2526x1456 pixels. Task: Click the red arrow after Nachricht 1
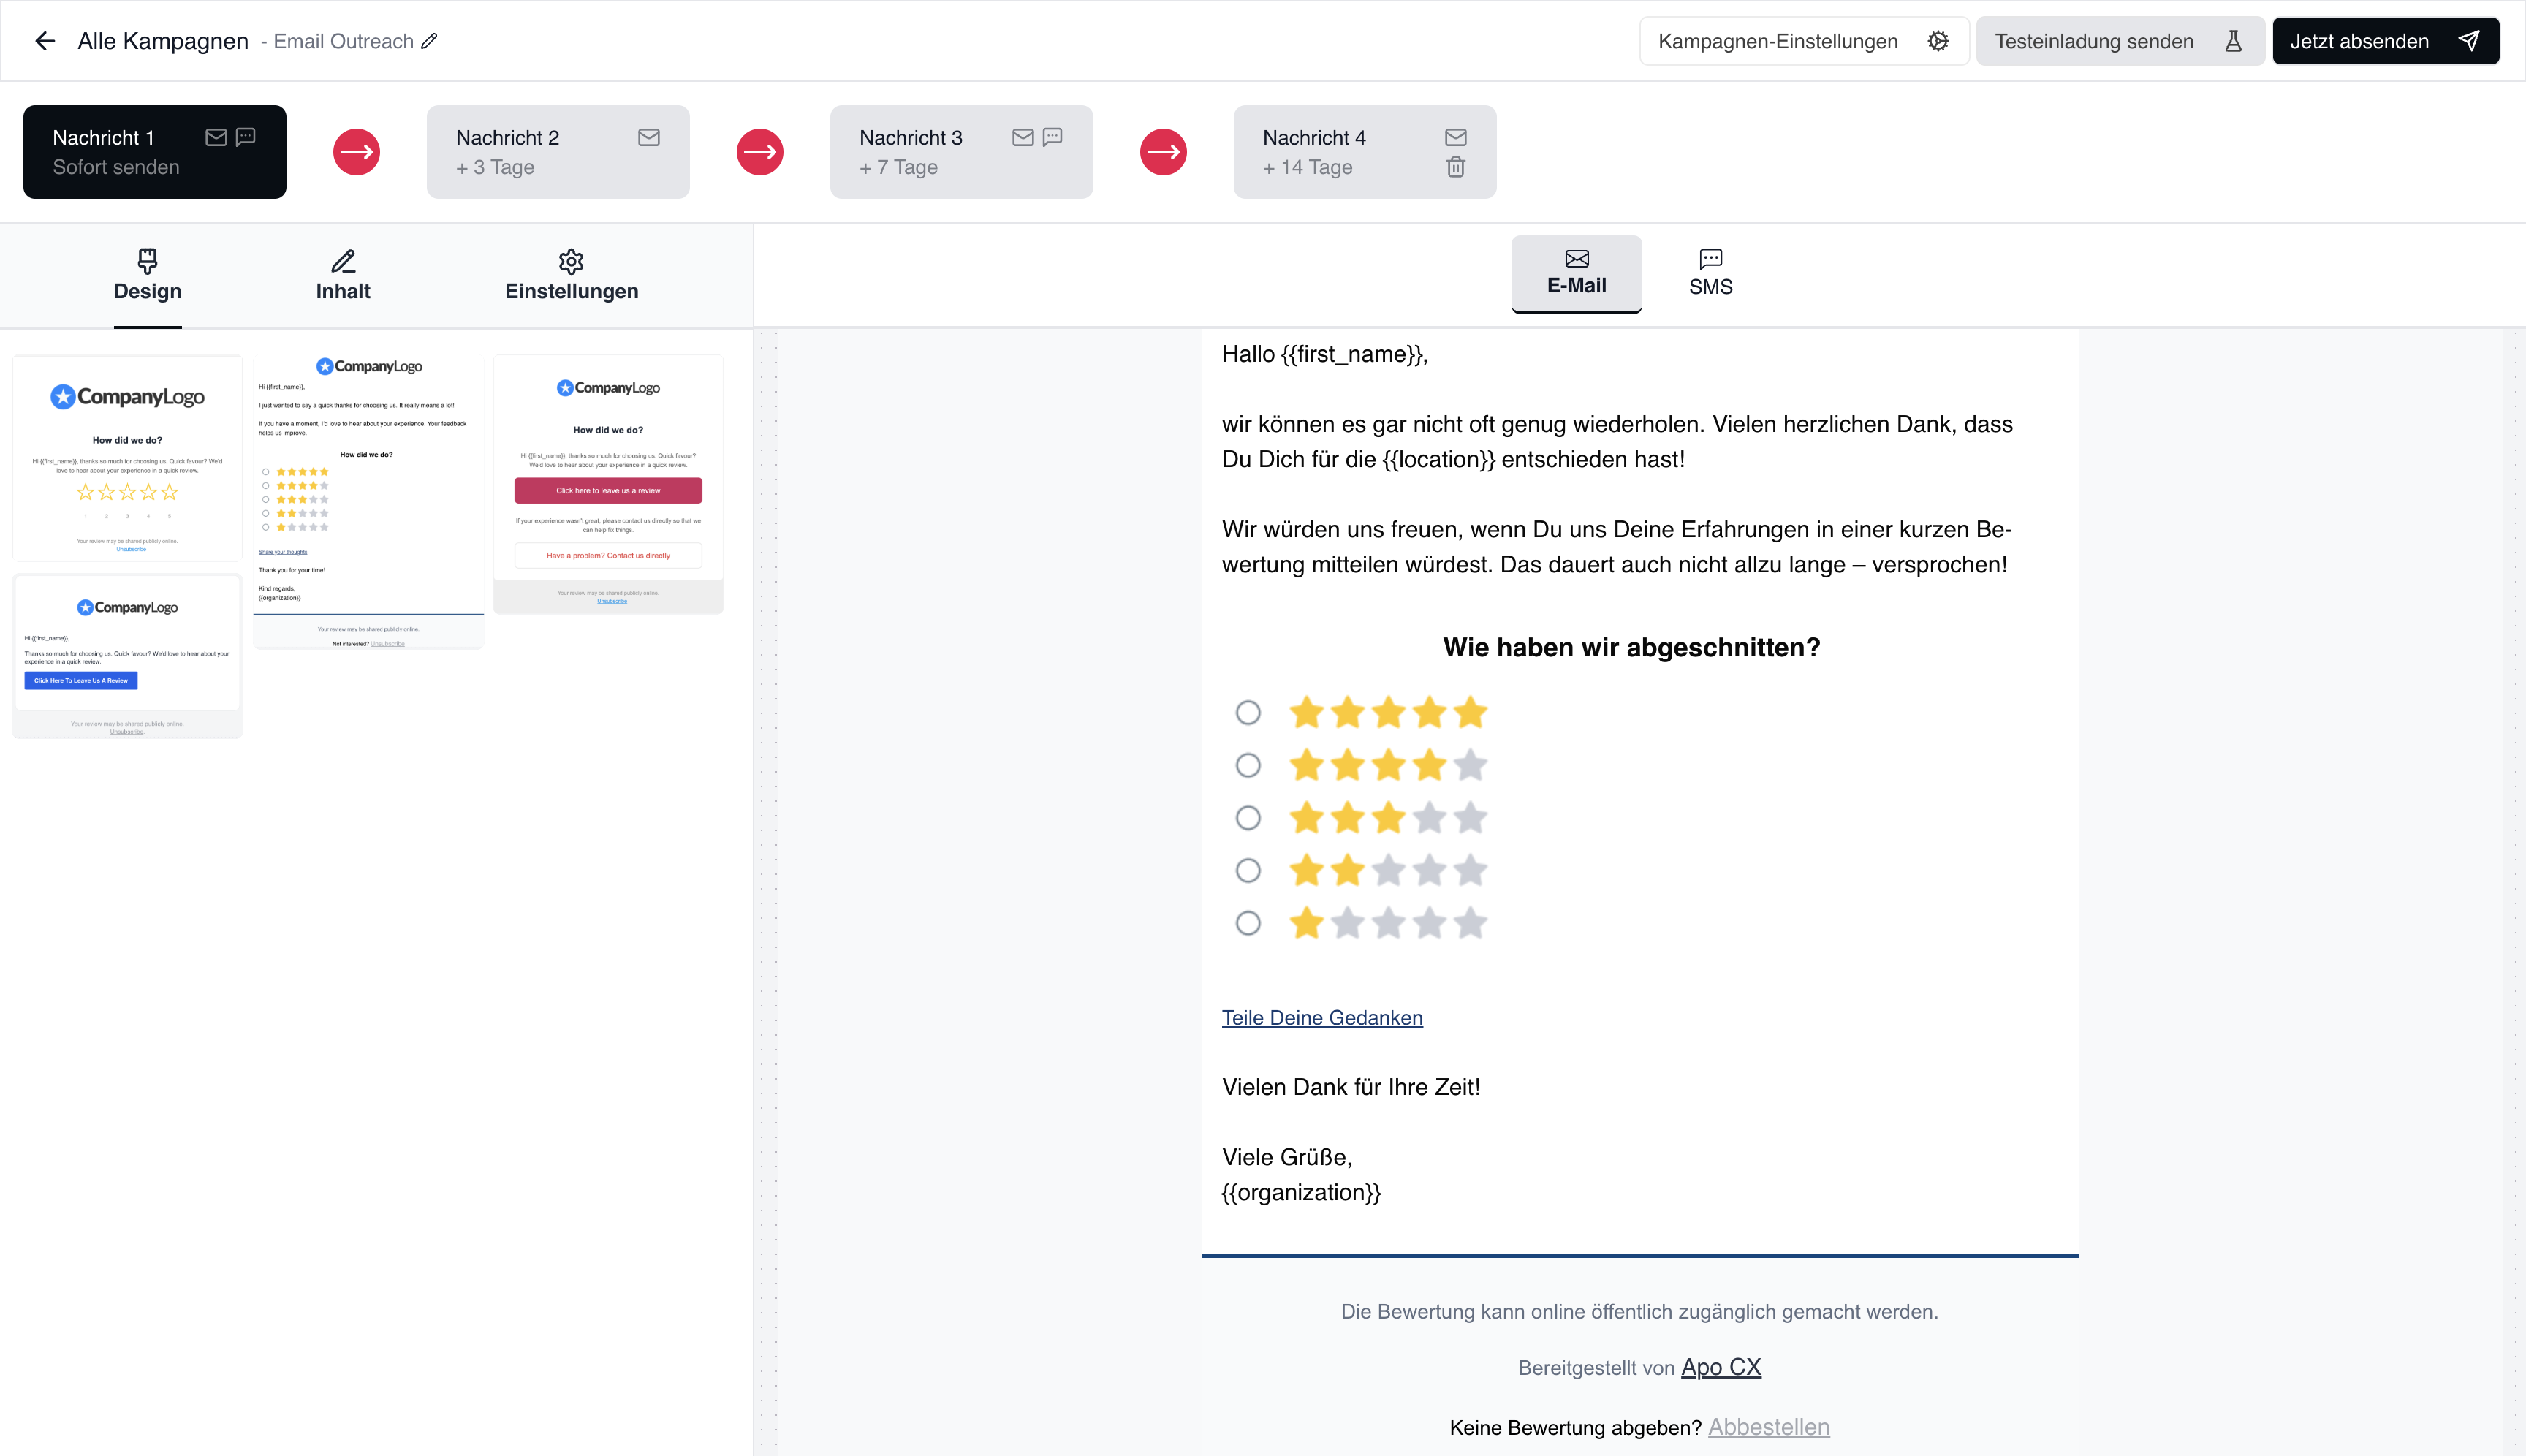(x=356, y=152)
